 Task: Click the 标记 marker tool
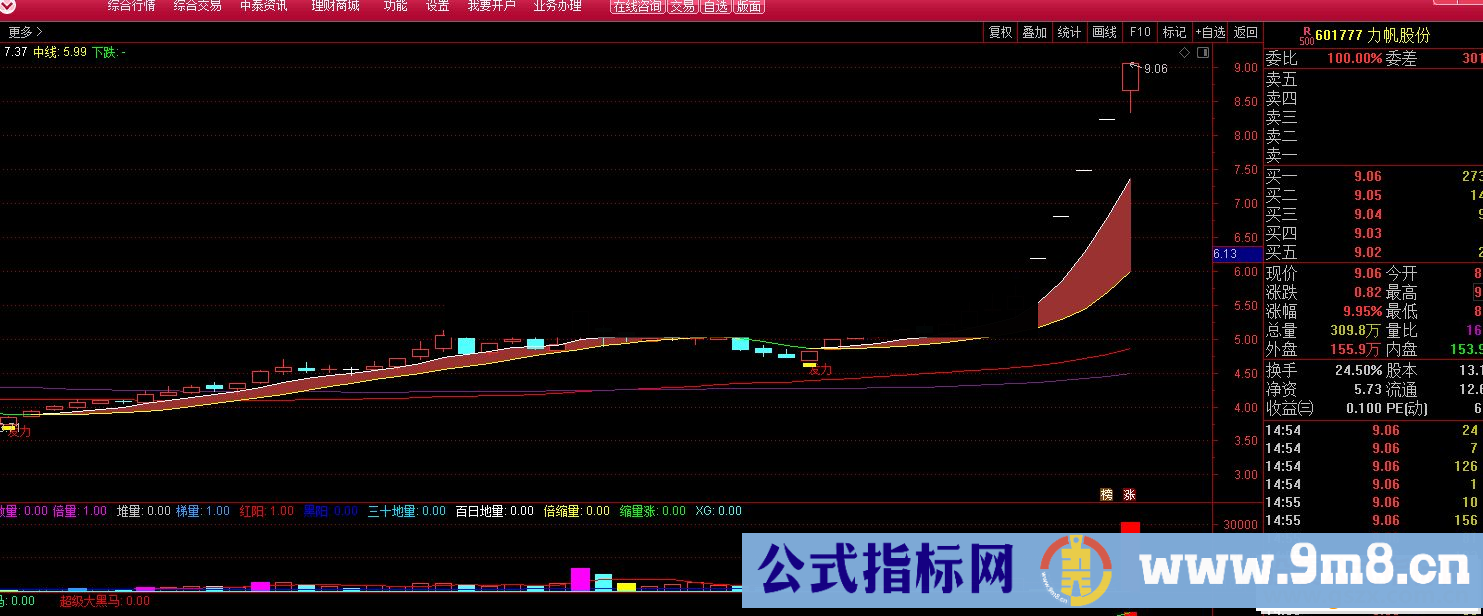click(1173, 32)
